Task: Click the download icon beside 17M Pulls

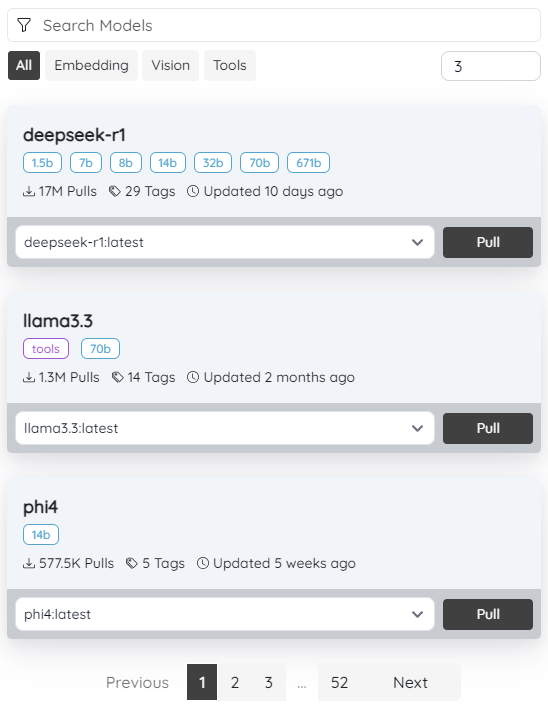Action: (x=29, y=192)
